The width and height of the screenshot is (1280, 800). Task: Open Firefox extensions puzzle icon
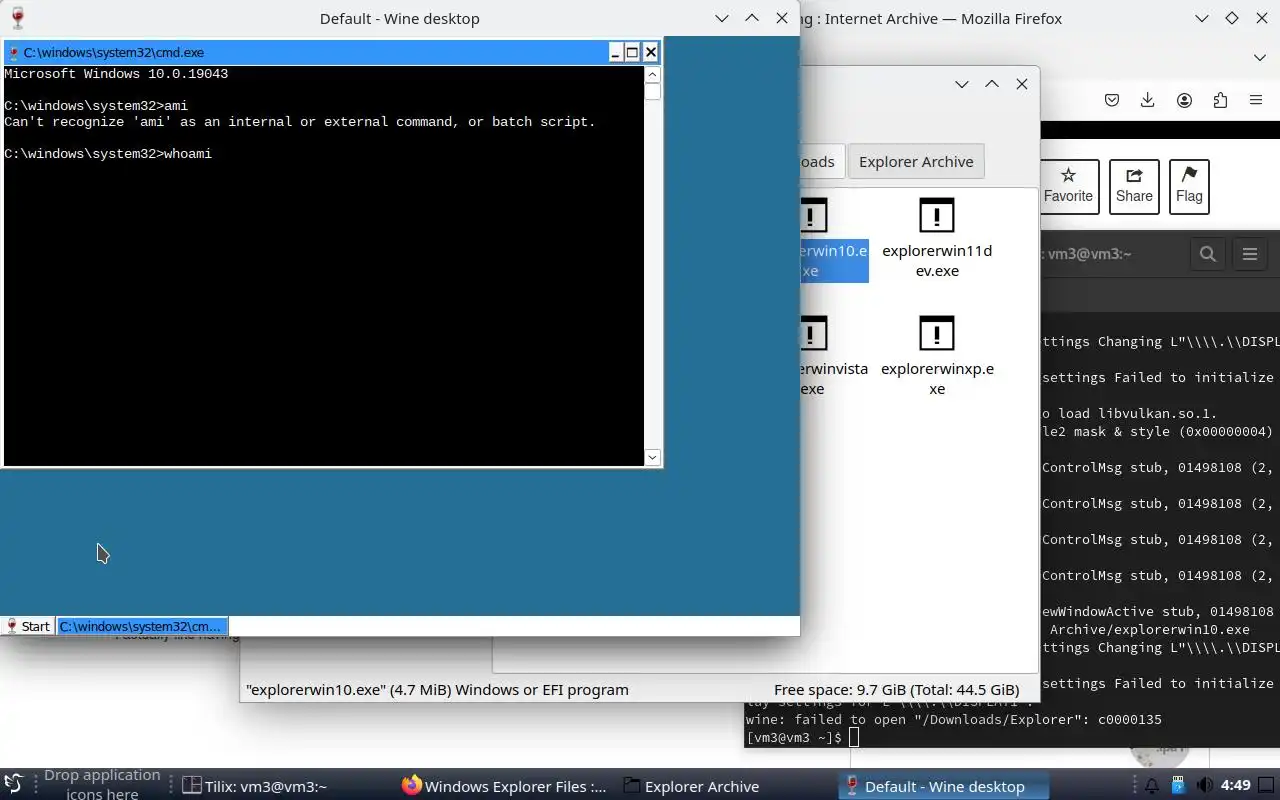click(1220, 100)
